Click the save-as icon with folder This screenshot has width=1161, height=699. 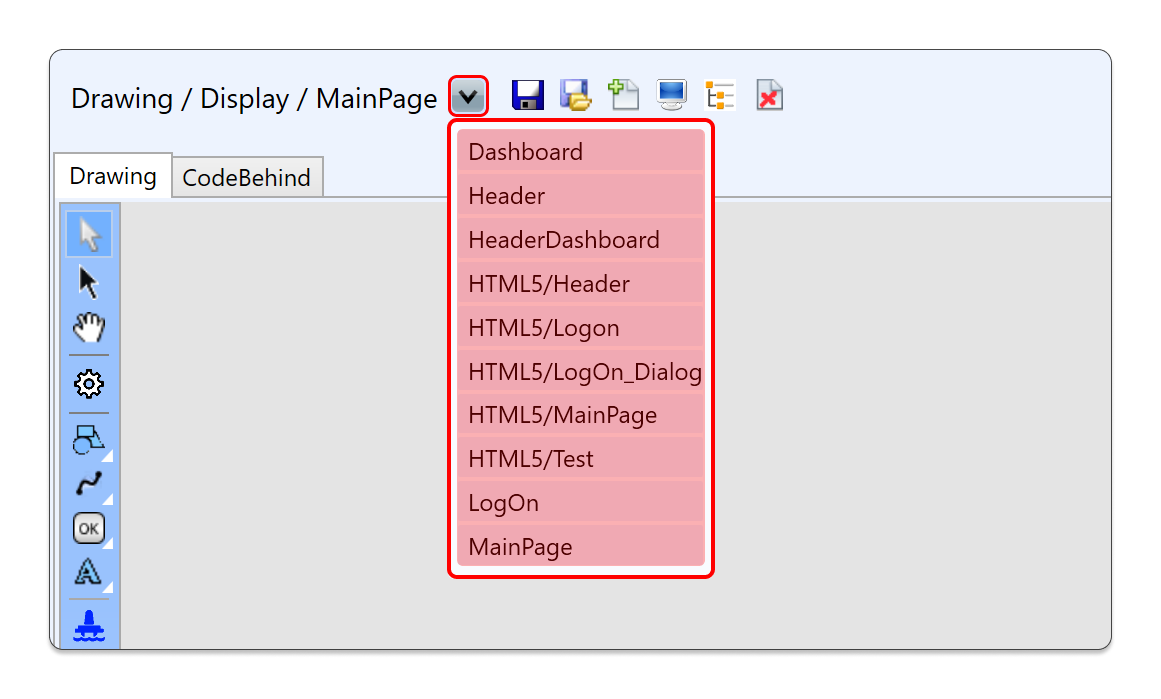click(575, 95)
